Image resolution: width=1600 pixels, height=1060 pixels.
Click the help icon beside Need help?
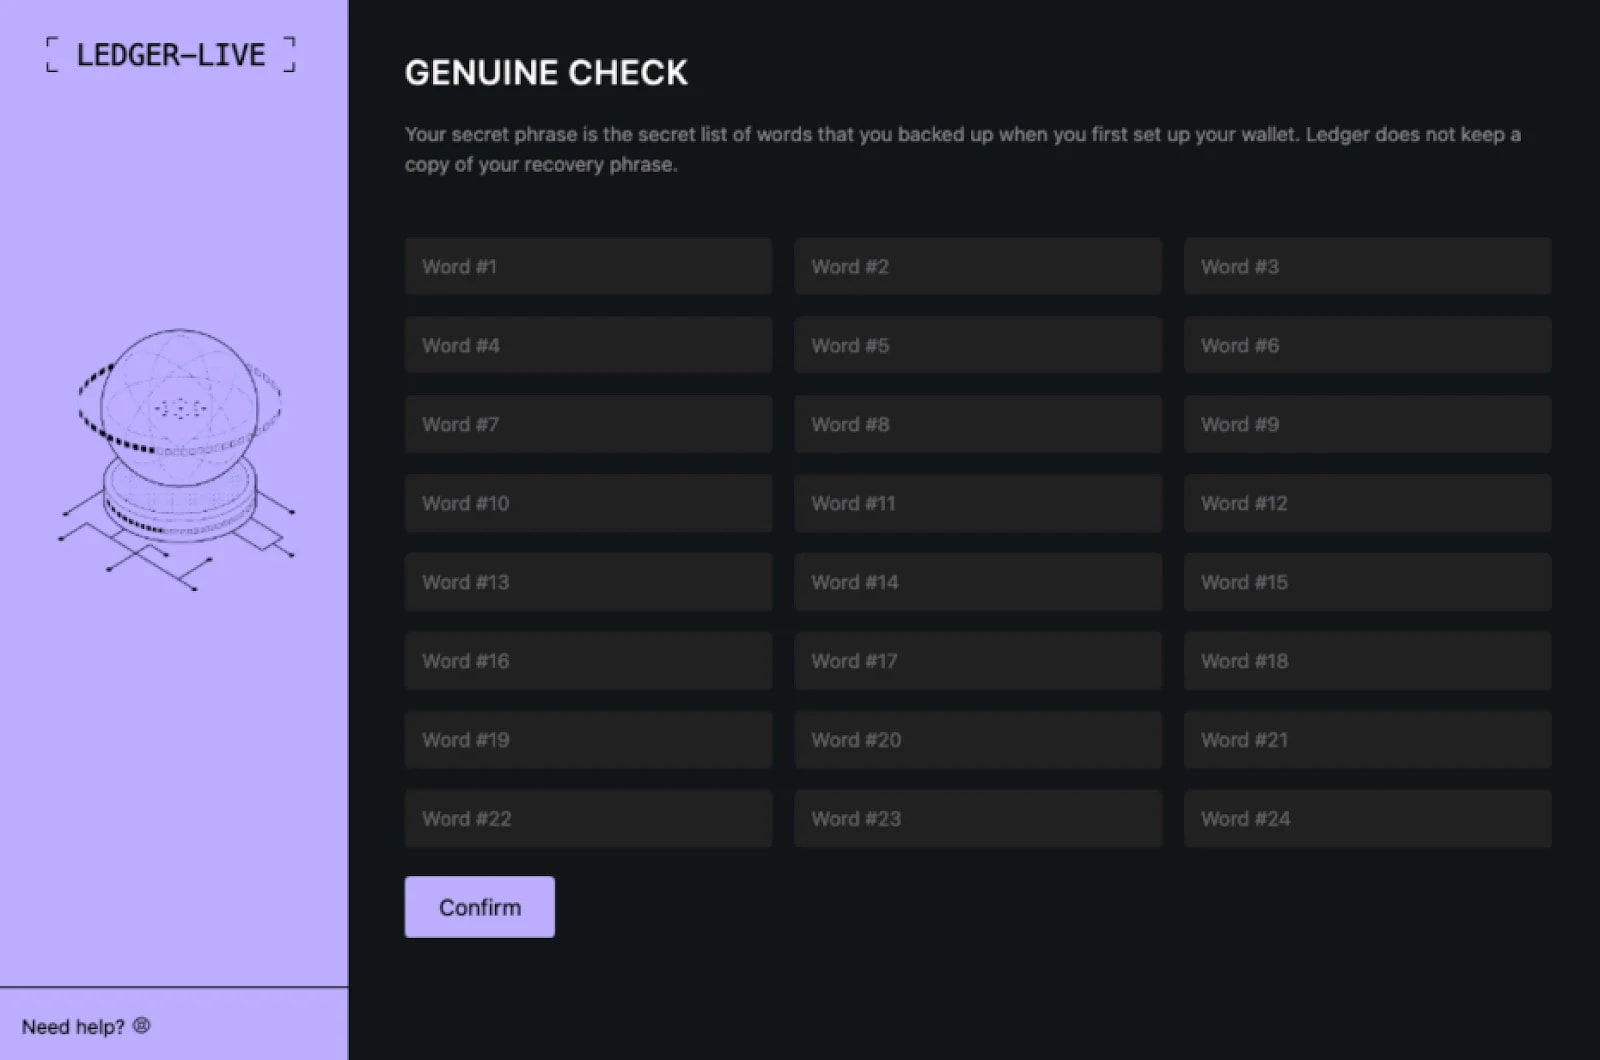(142, 1025)
